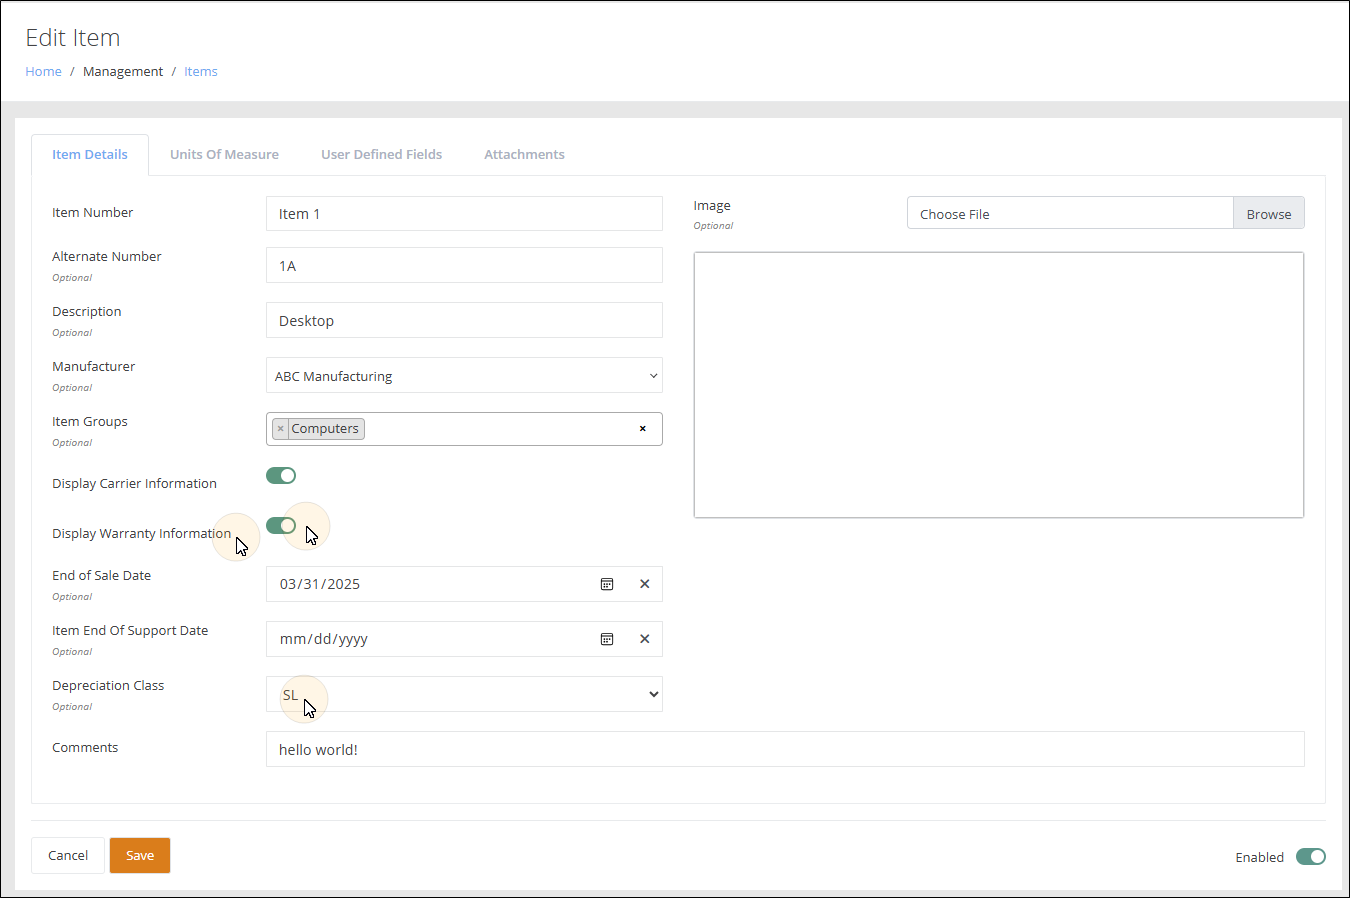Click the empty image preview area
Viewport: 1350px width, 898px height.
[999, 385]
